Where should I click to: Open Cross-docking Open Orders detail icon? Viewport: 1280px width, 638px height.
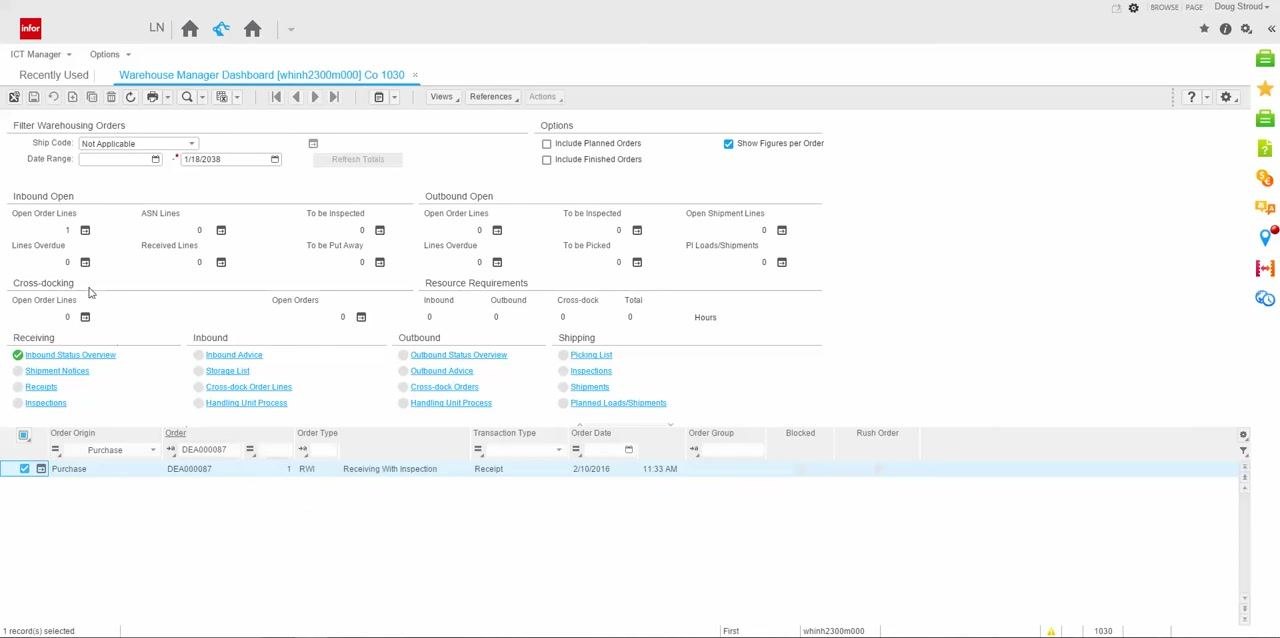pyautogui.click(x=361, y=317)
